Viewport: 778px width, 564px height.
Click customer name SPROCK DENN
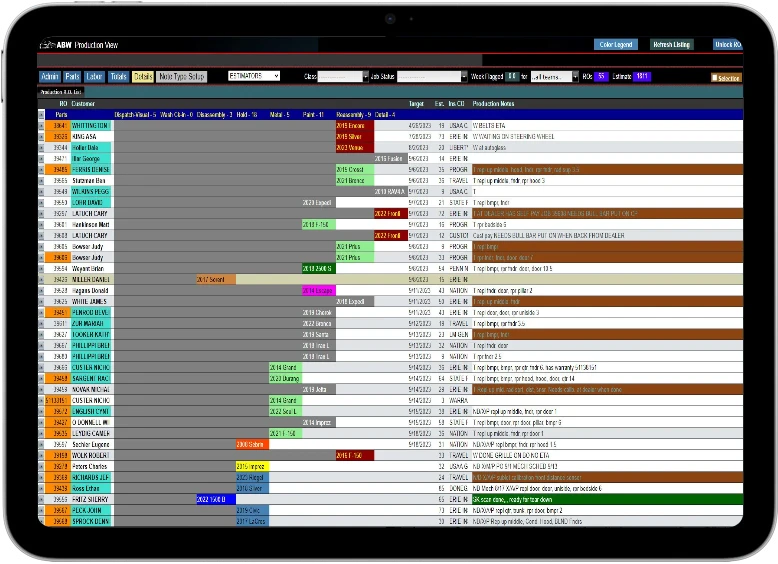pos(91,521)
